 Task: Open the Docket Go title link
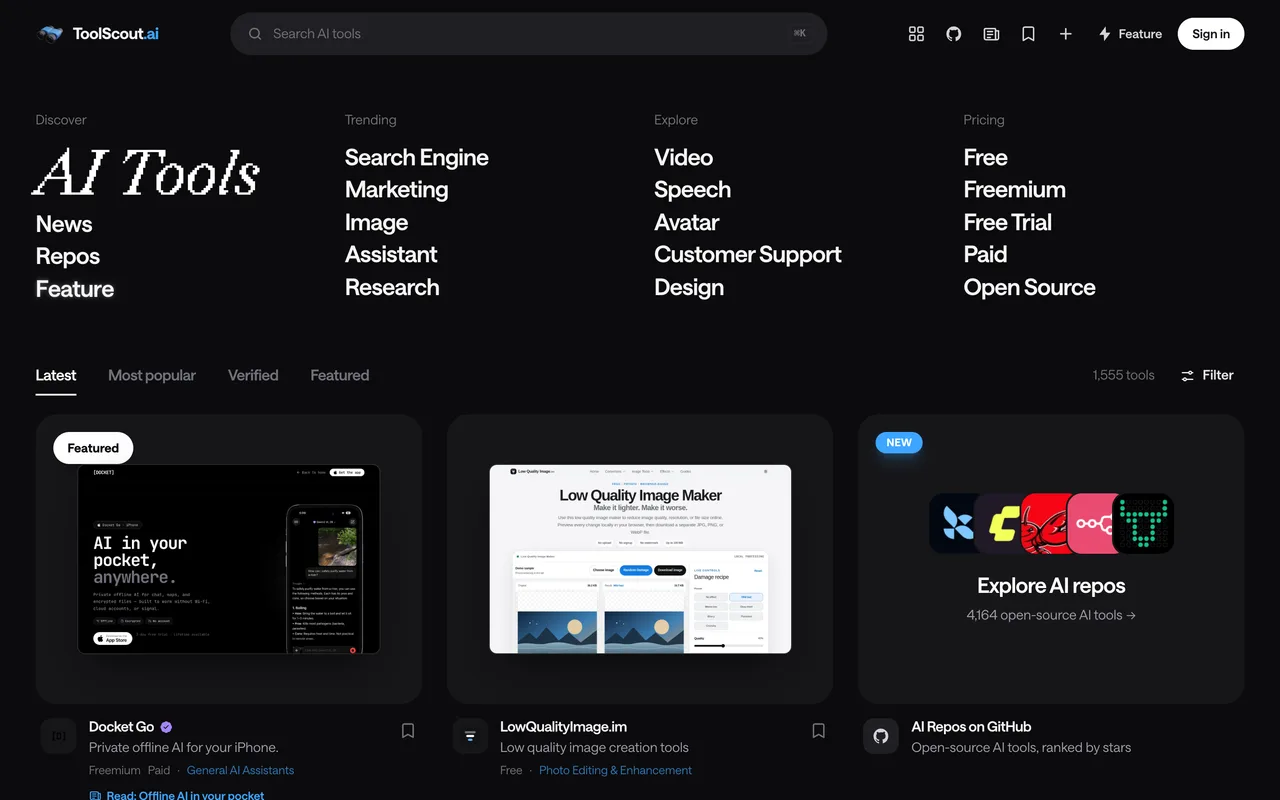[122, 727]
